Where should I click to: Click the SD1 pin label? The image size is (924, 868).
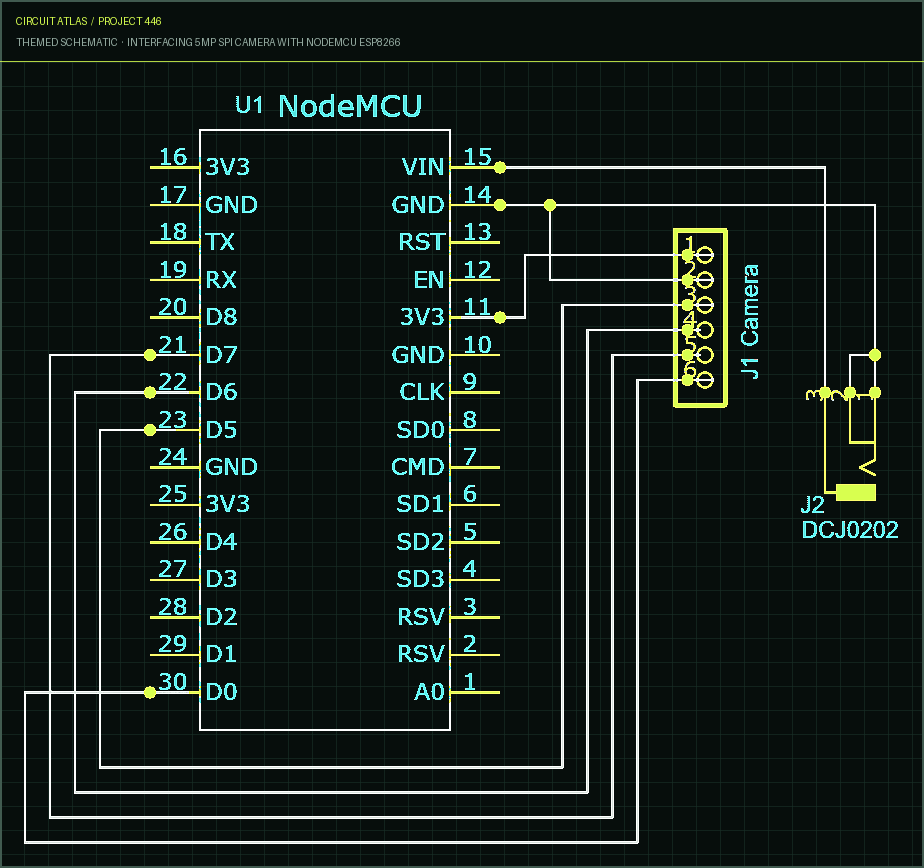[420, 504]
